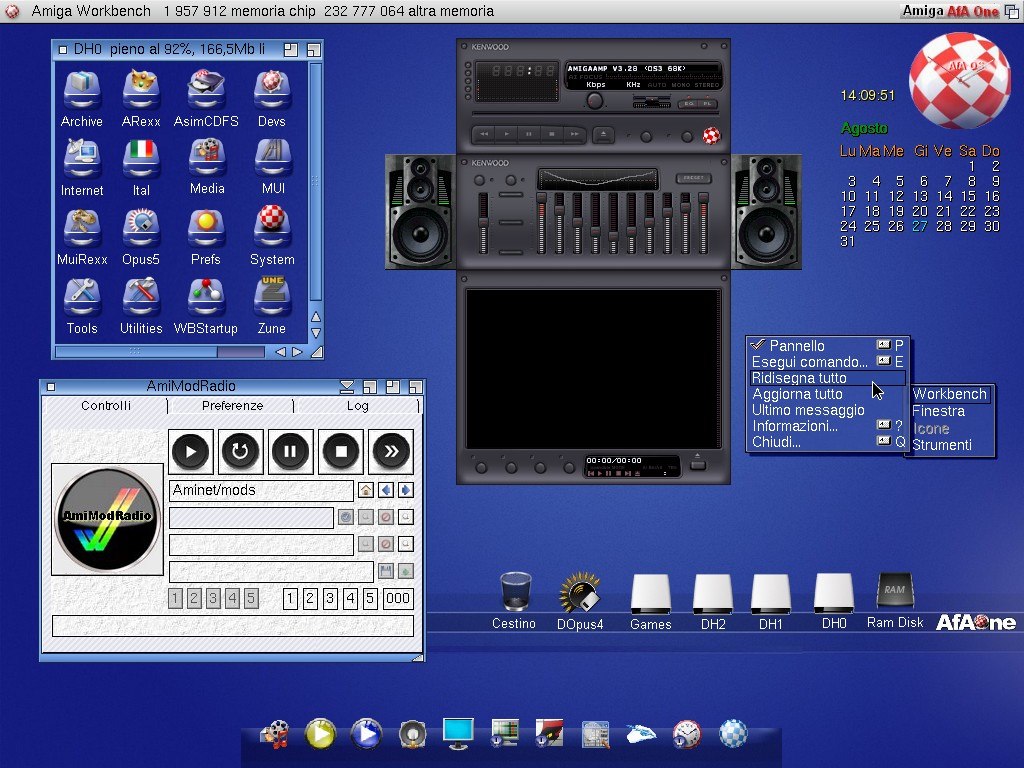Viewport: 1024px width, 768px height.
Task: Toggle the Pannello checked menu item
Action: pos(797,346)
